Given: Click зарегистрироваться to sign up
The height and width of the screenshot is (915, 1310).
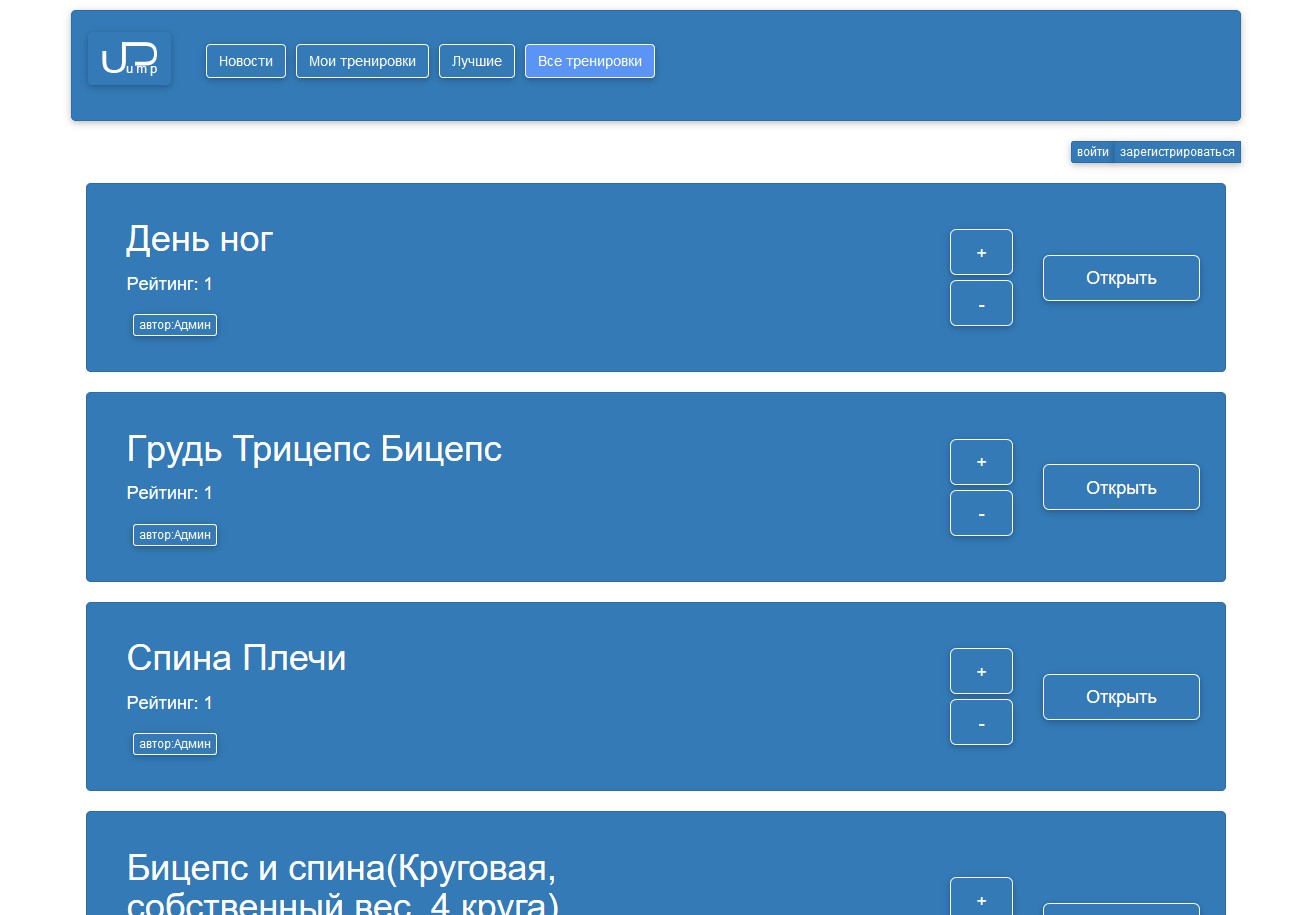Looking at the screenshot, I should [x=1177, y=152].
